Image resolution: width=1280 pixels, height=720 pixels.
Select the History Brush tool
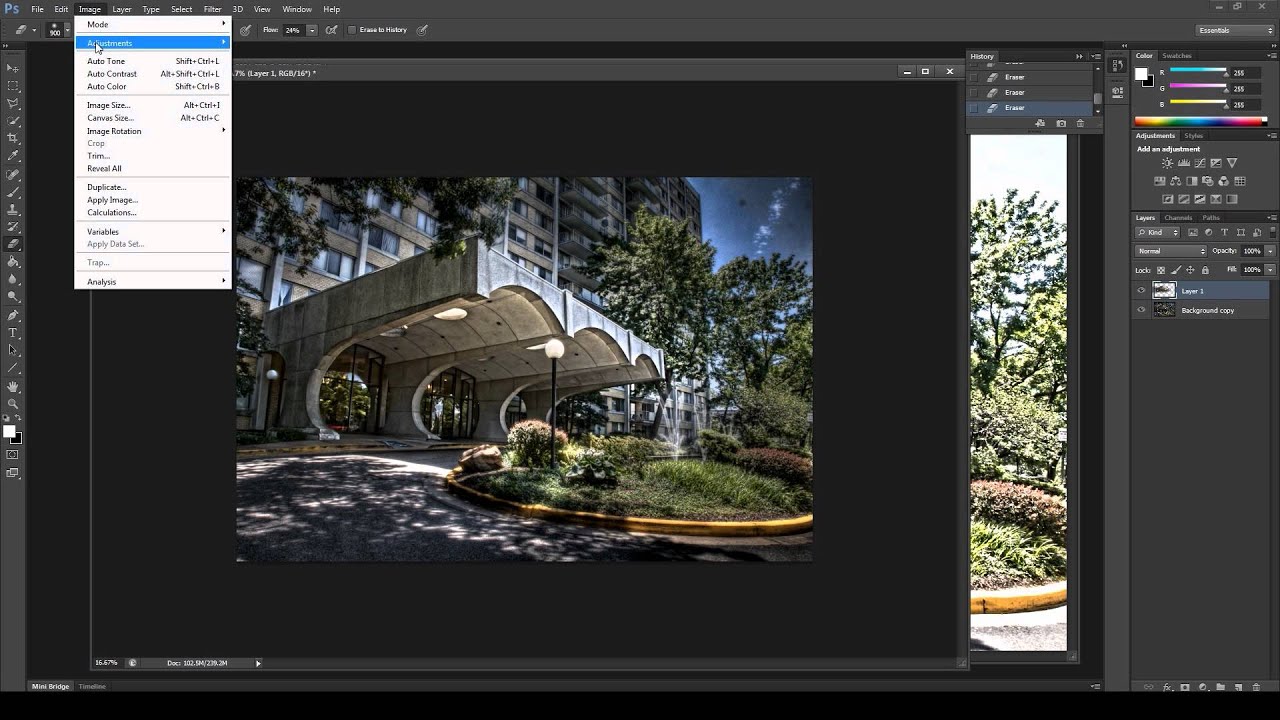(14, 226)
